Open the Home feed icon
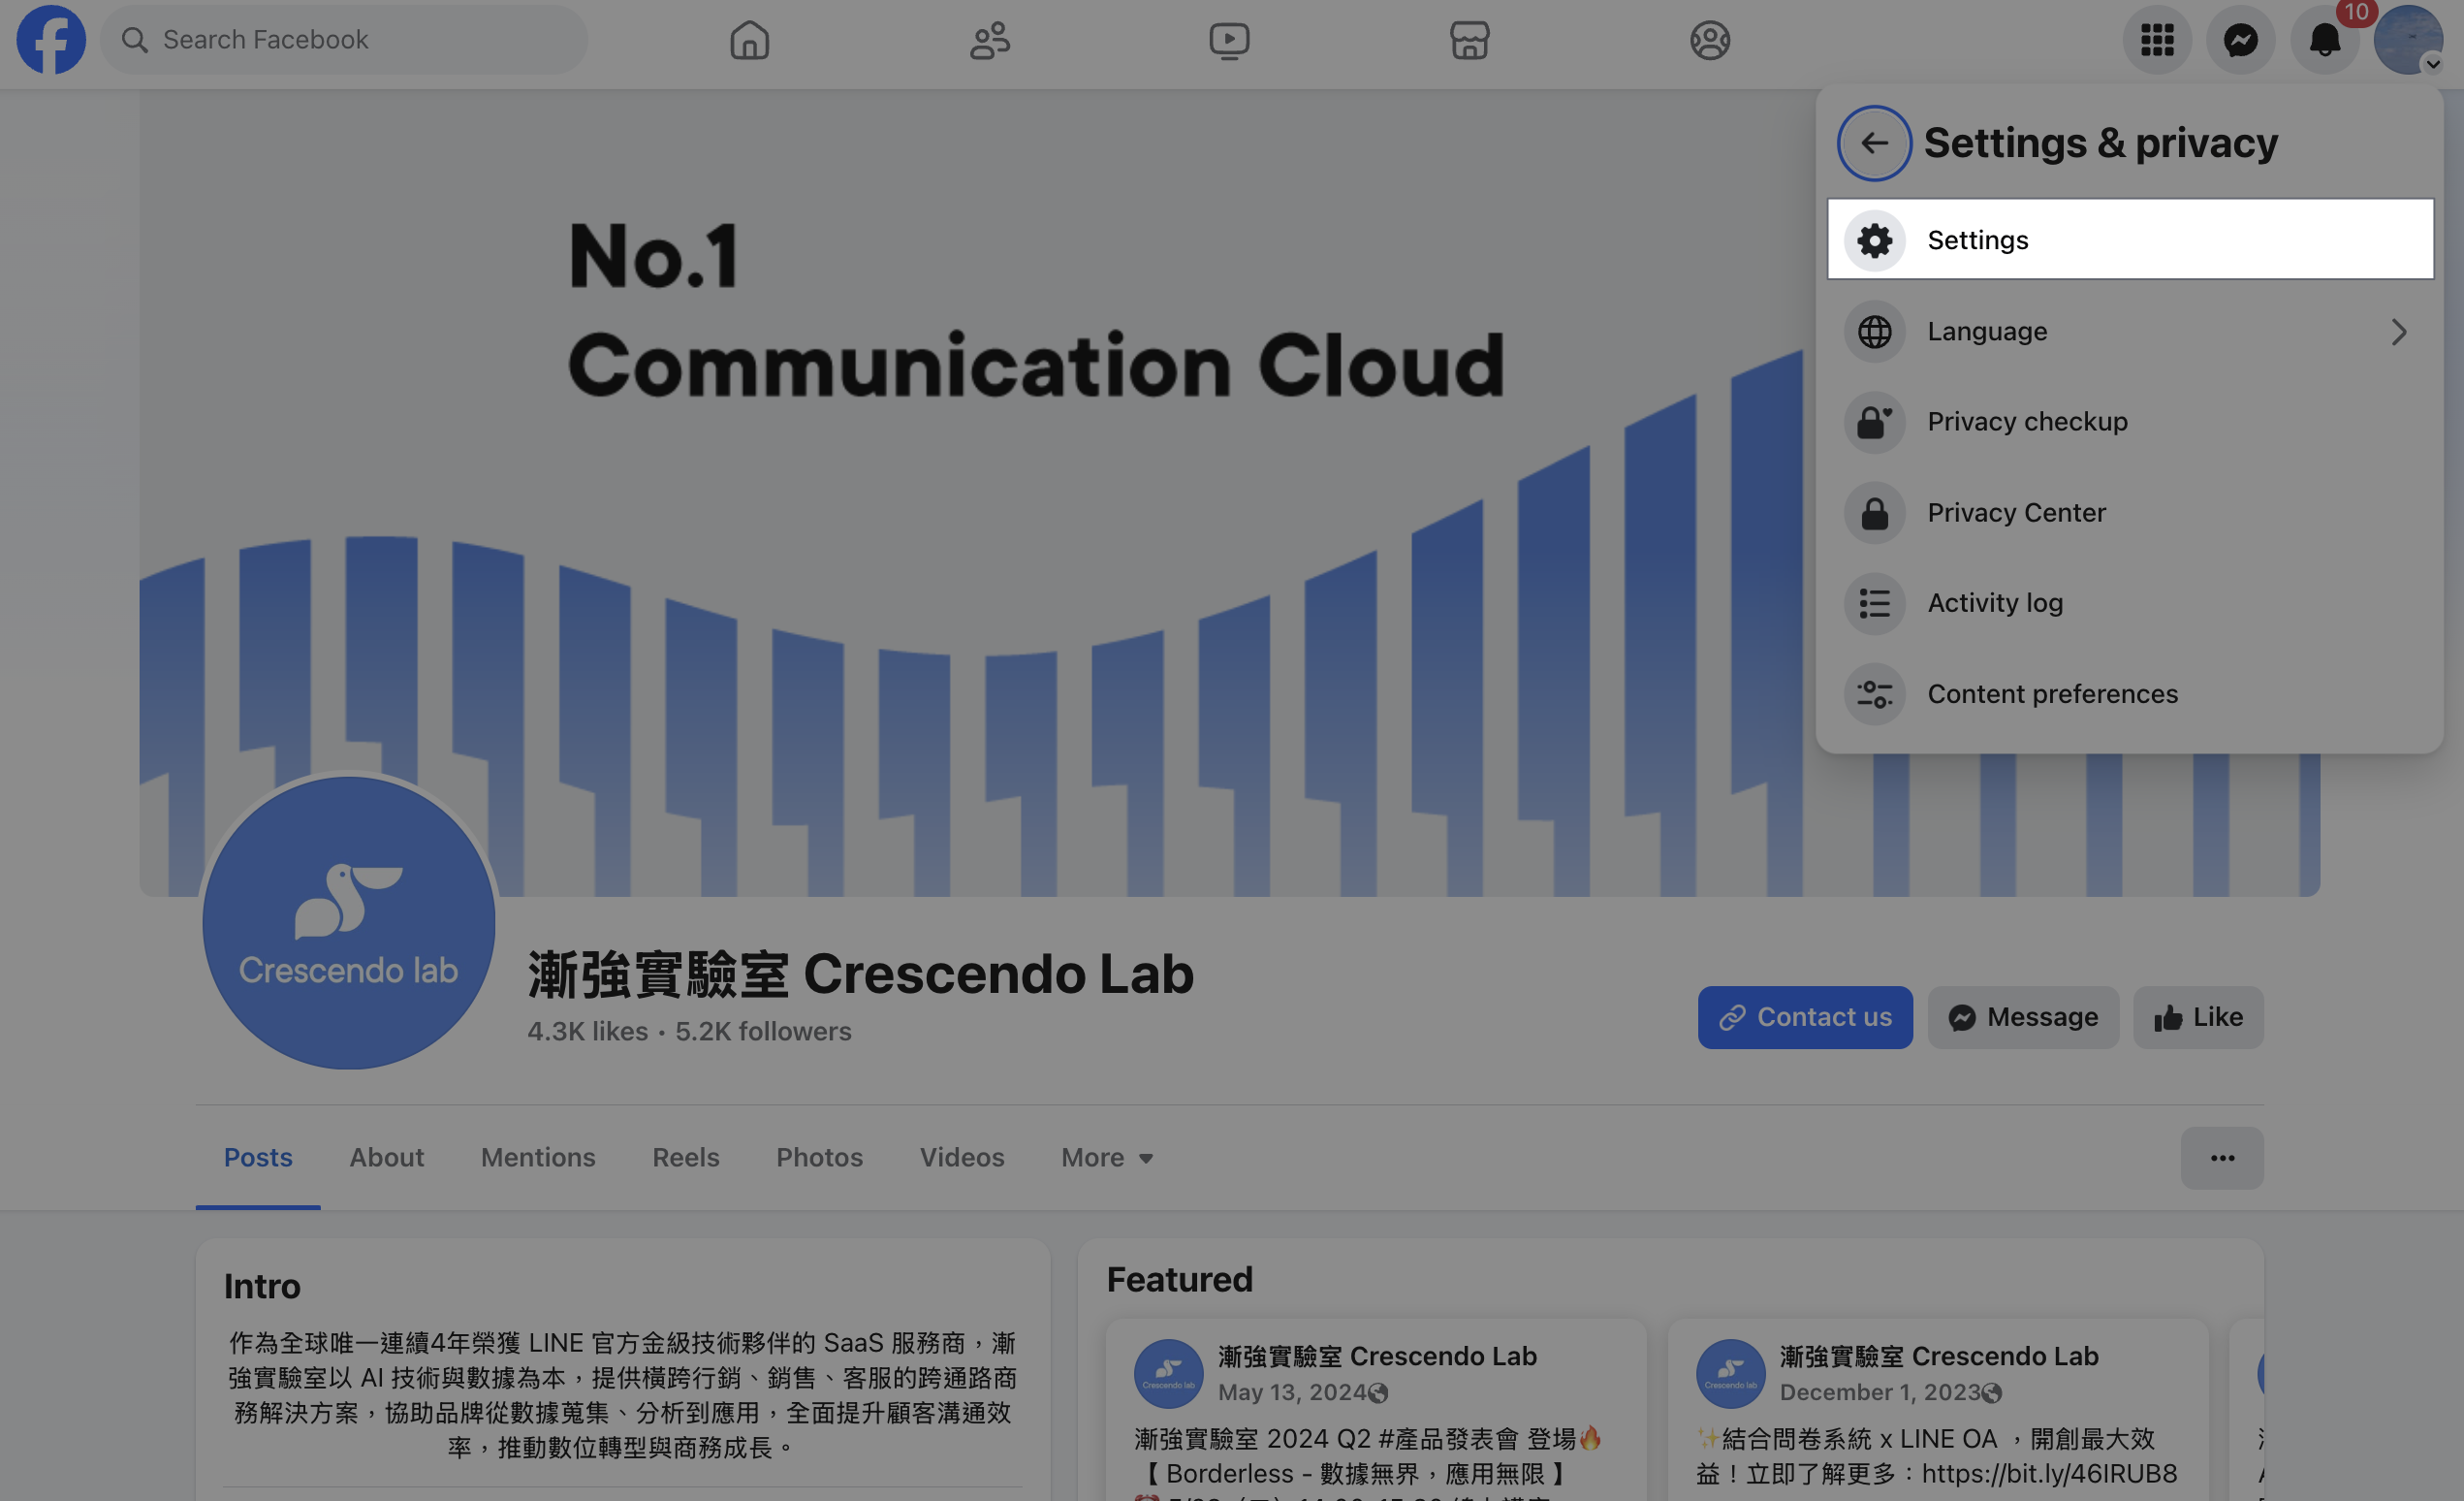 click(749, 40)
